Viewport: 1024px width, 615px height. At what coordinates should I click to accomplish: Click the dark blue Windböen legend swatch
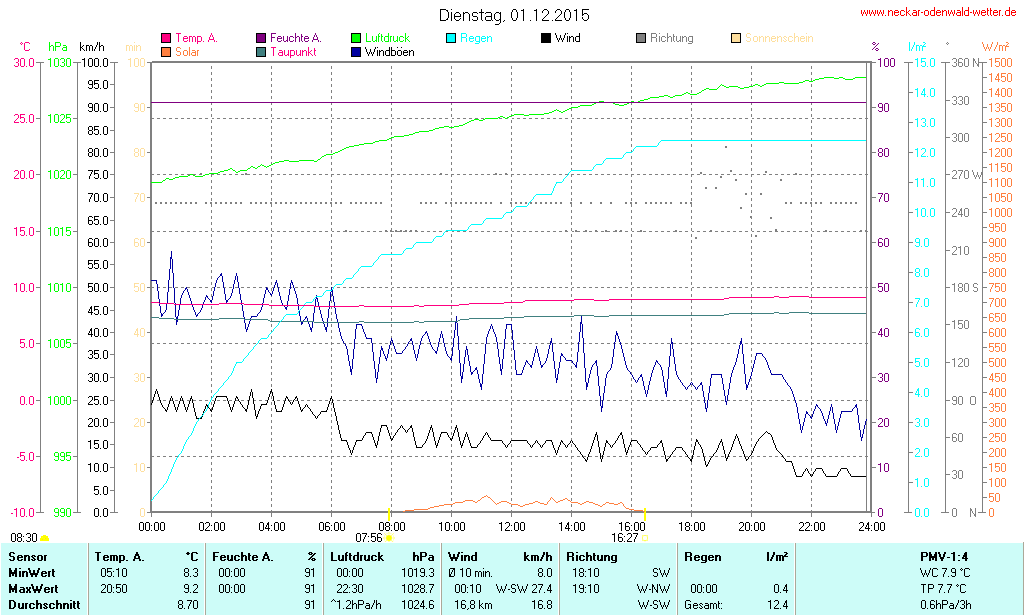pyautogui.click(x=356, y=52)
